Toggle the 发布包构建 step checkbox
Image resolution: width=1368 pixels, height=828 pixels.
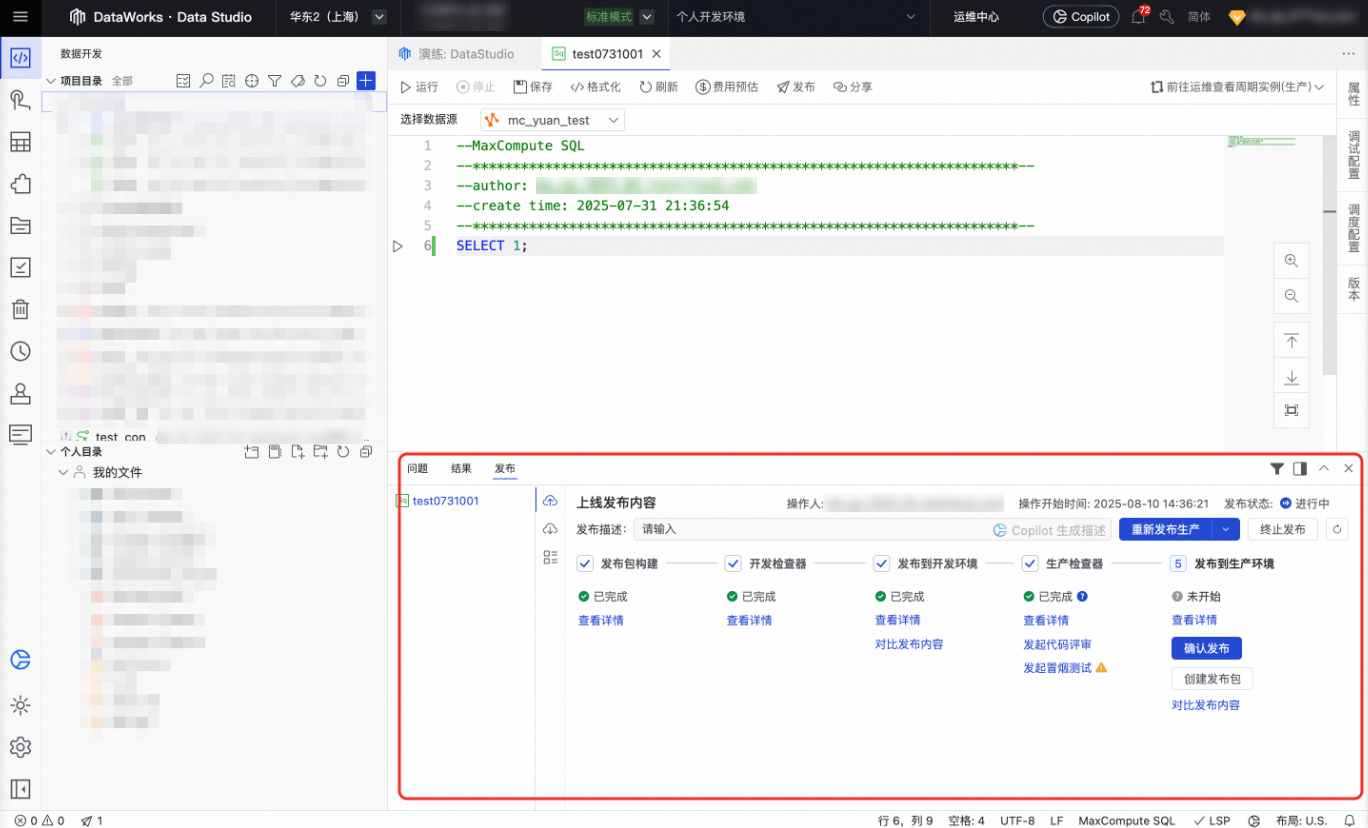[586, 564]
